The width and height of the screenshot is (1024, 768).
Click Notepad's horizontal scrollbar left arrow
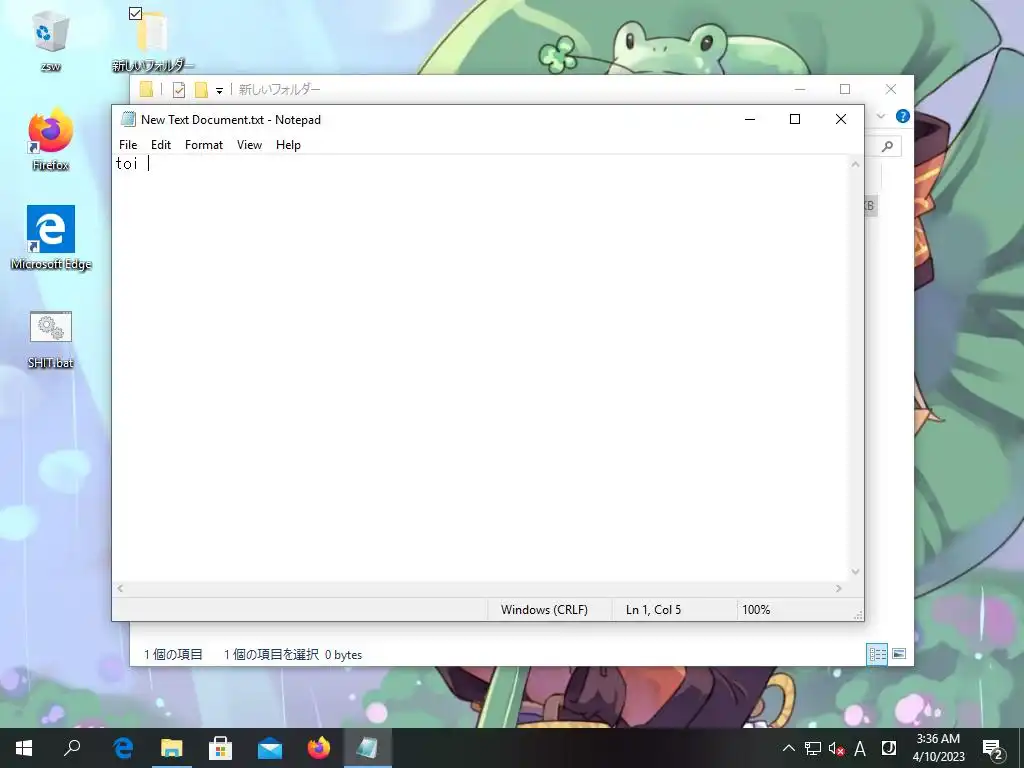point(120,588)
